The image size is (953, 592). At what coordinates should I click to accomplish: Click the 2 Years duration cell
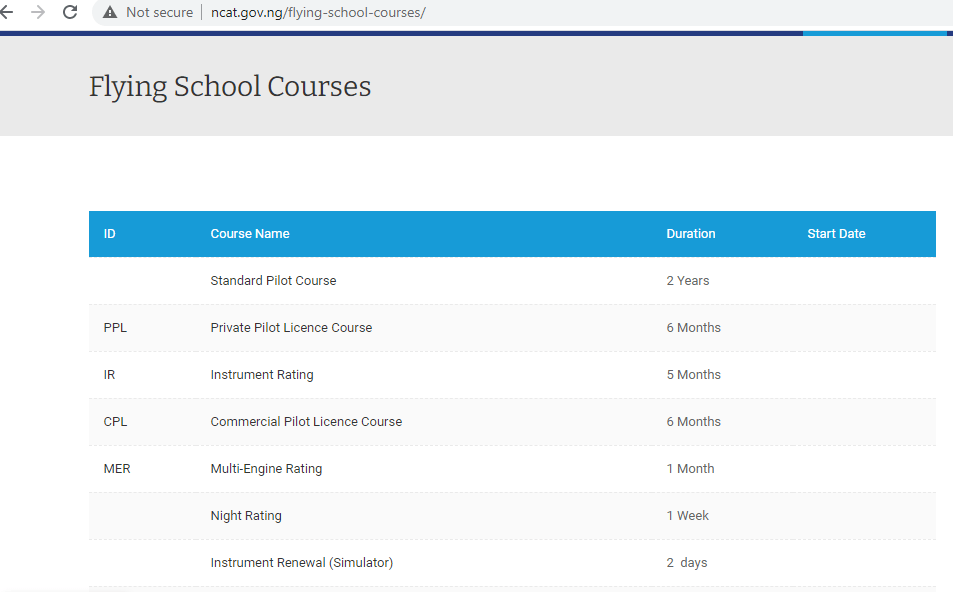tap(687, 281)
